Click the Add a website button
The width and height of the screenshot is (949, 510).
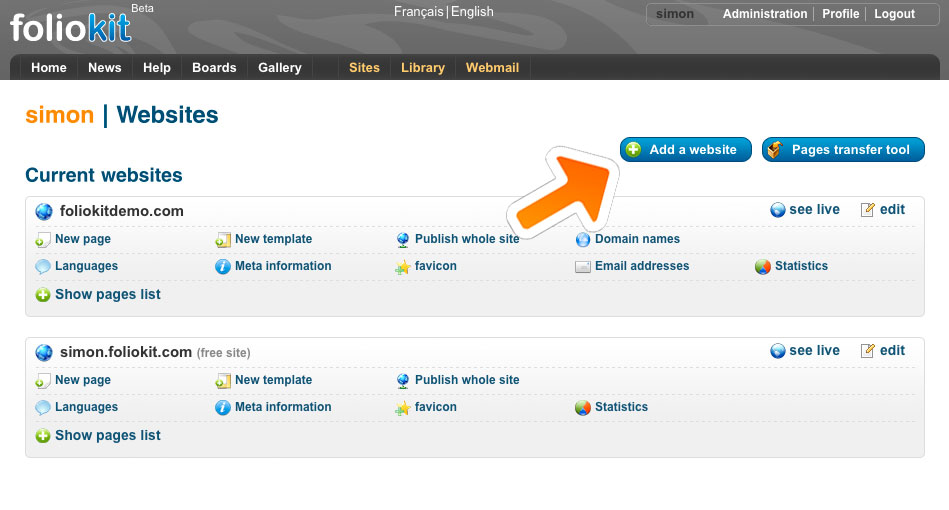point(686,149)
